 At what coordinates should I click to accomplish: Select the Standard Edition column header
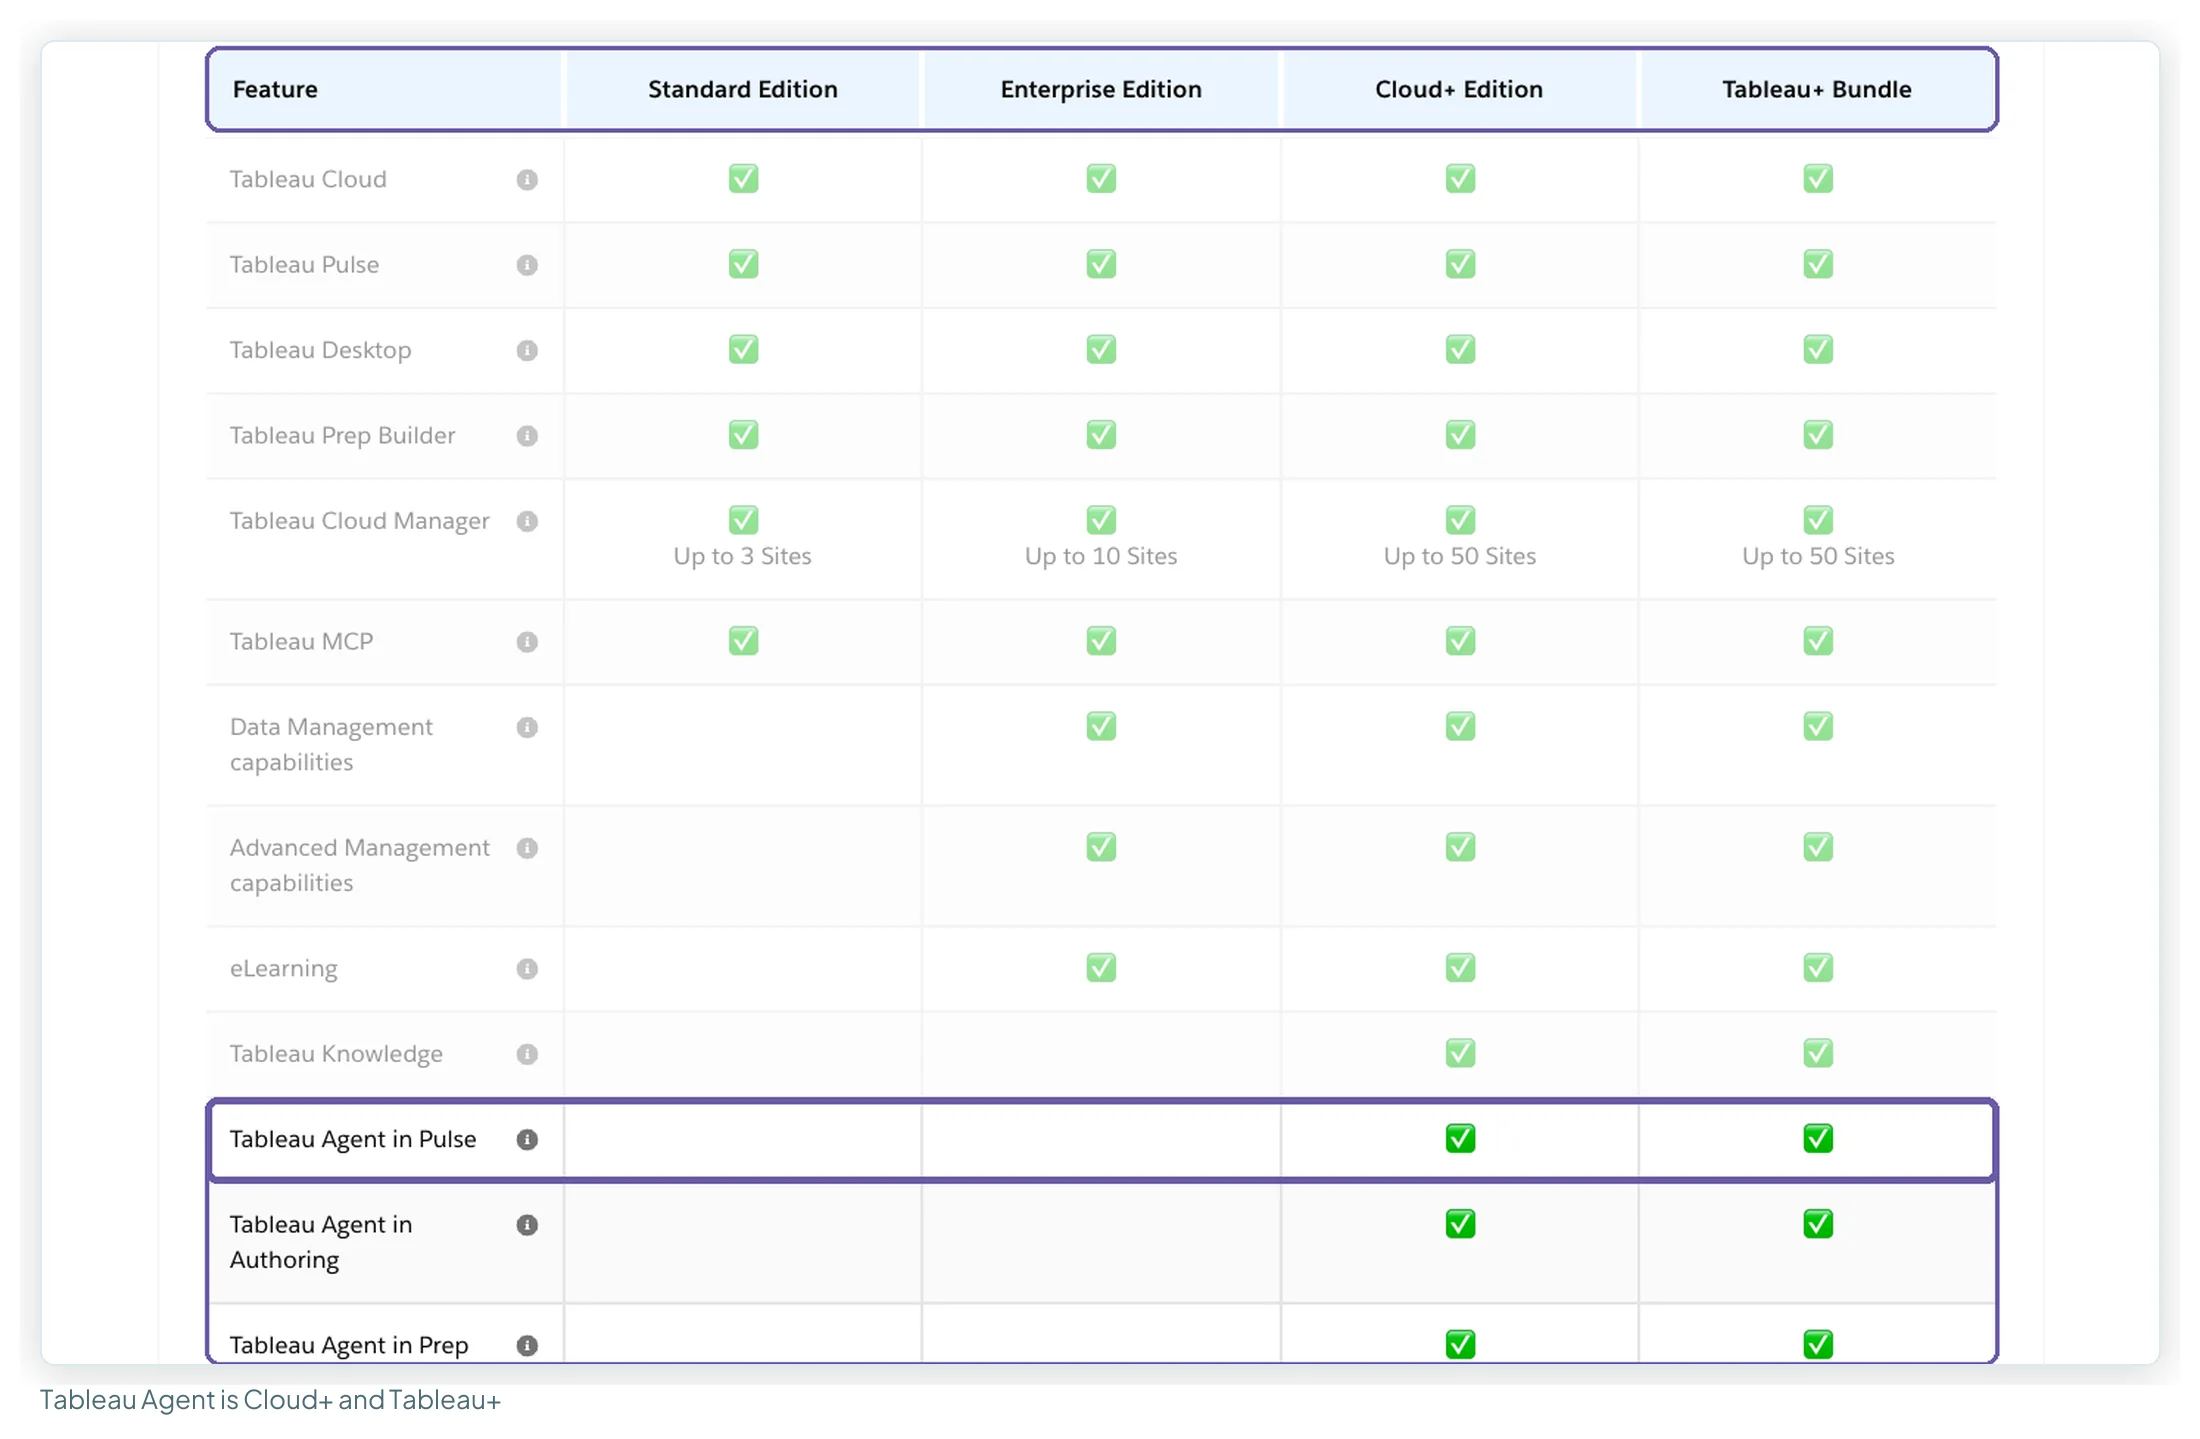coord(743,89)
